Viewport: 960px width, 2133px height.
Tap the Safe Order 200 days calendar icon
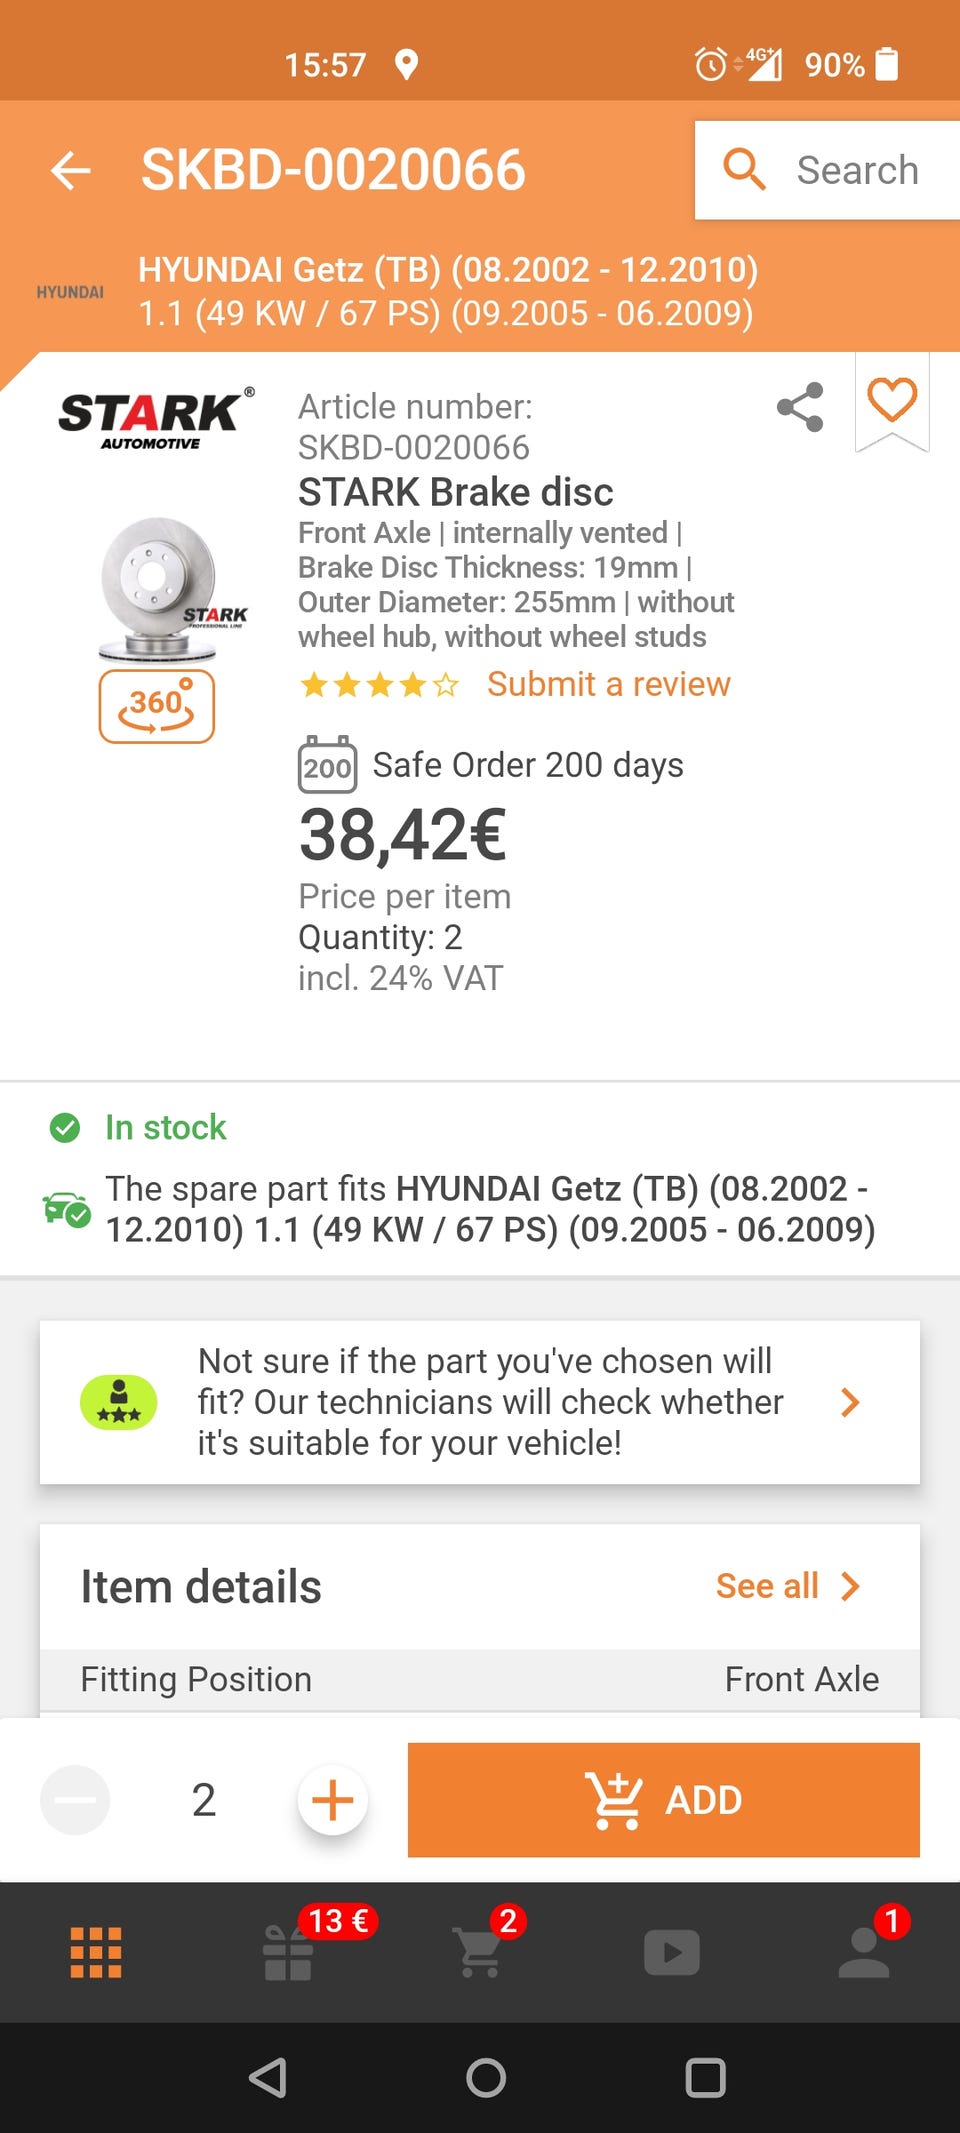point(327,765)
